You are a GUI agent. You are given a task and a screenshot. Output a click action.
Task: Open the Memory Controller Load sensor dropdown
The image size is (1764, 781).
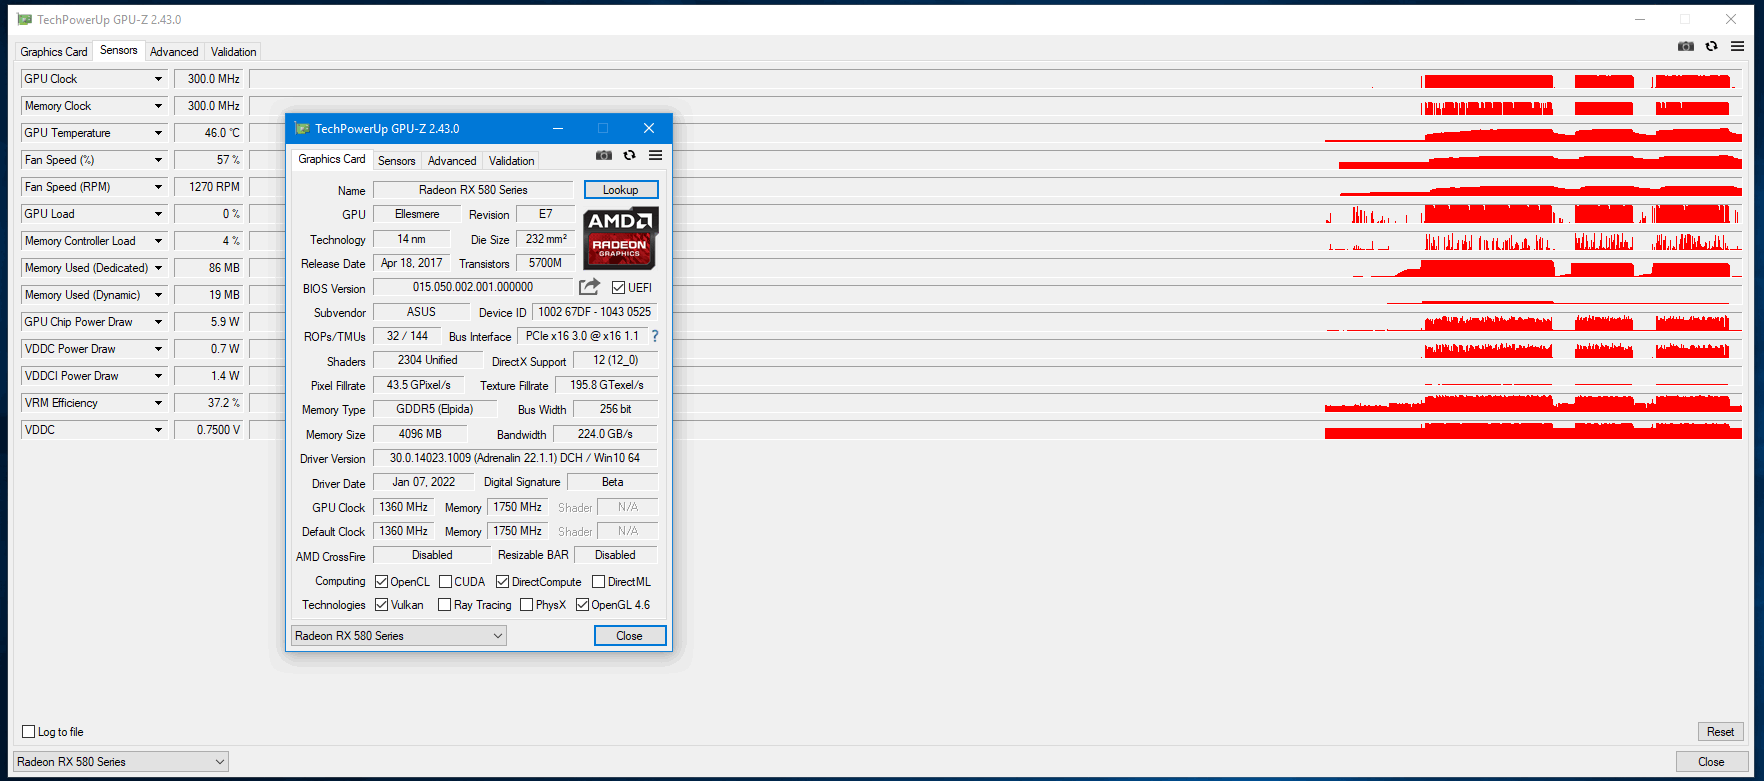158,241
